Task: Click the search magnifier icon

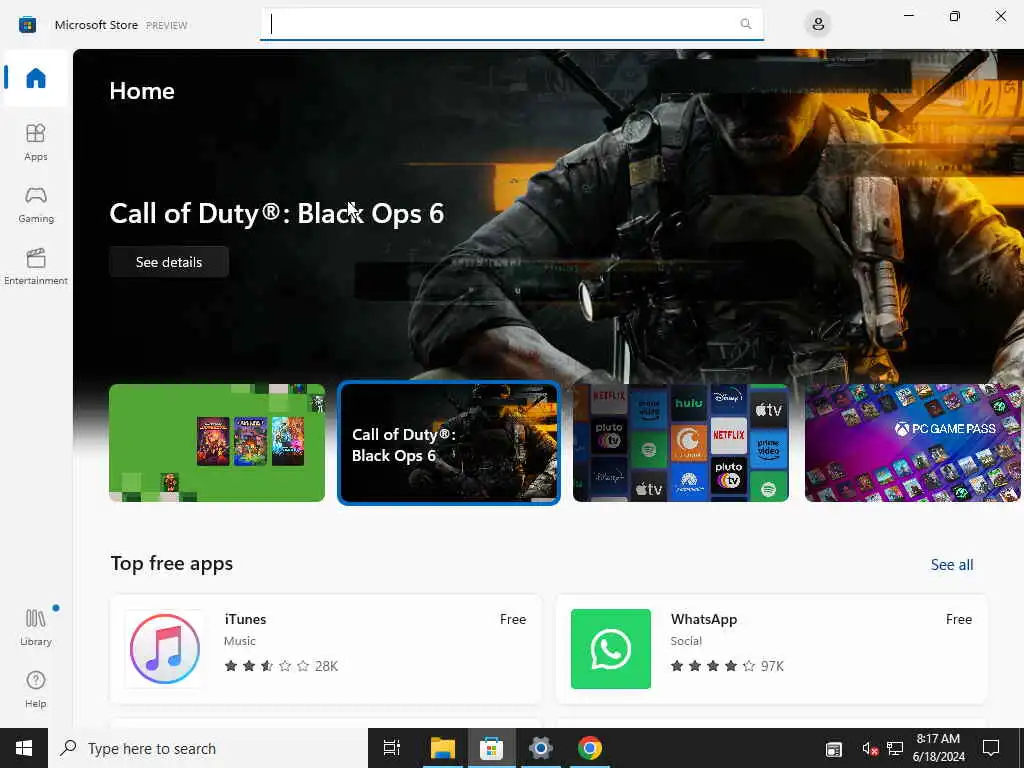Action: point(745,24)
